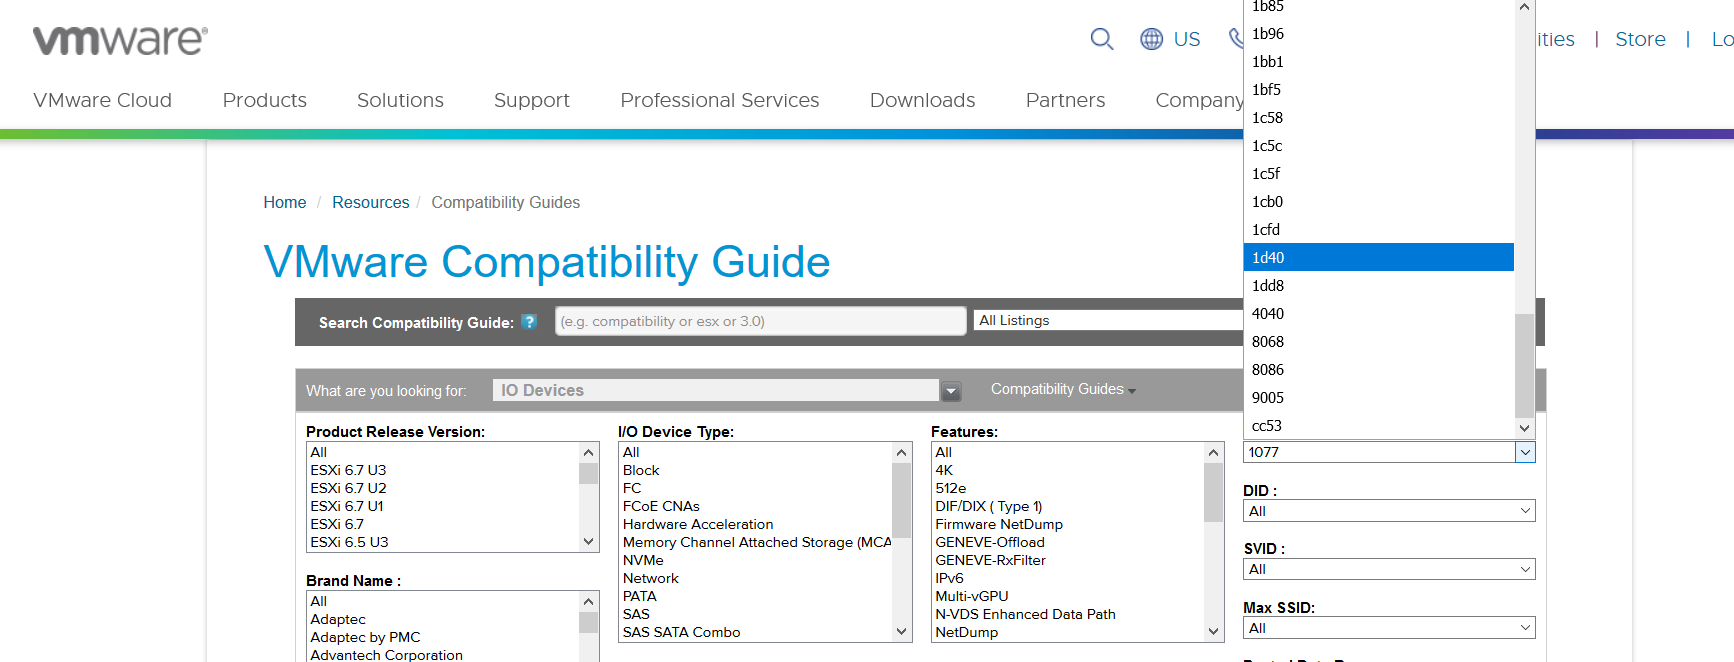
Task: Choose highlighted 1d40 option
Action: point(1379,257)
